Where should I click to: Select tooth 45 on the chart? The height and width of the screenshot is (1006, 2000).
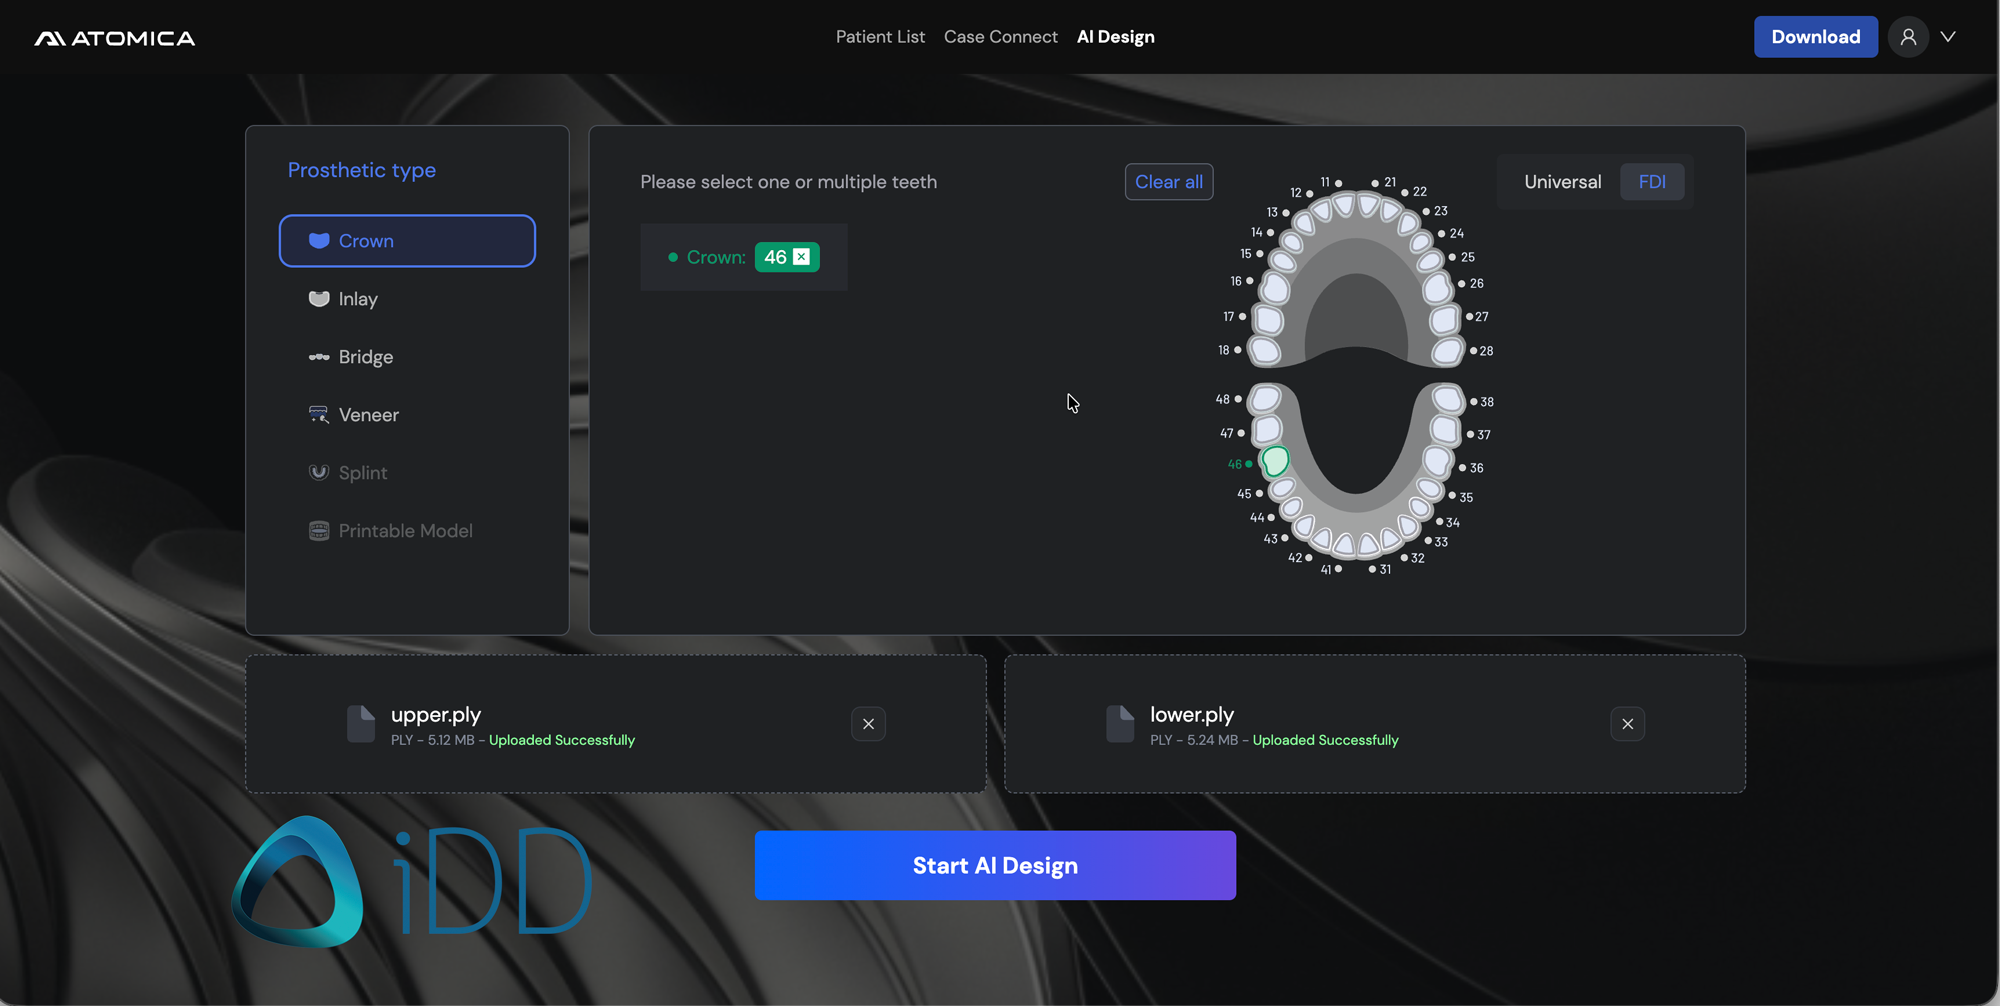1282,488
